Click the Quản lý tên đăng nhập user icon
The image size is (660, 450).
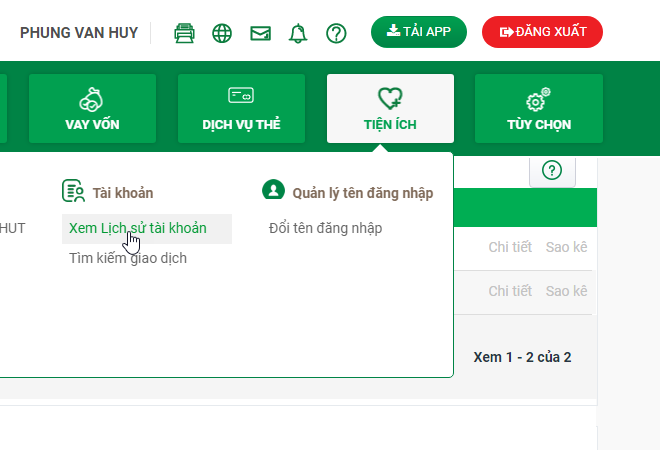pos(274,189)
